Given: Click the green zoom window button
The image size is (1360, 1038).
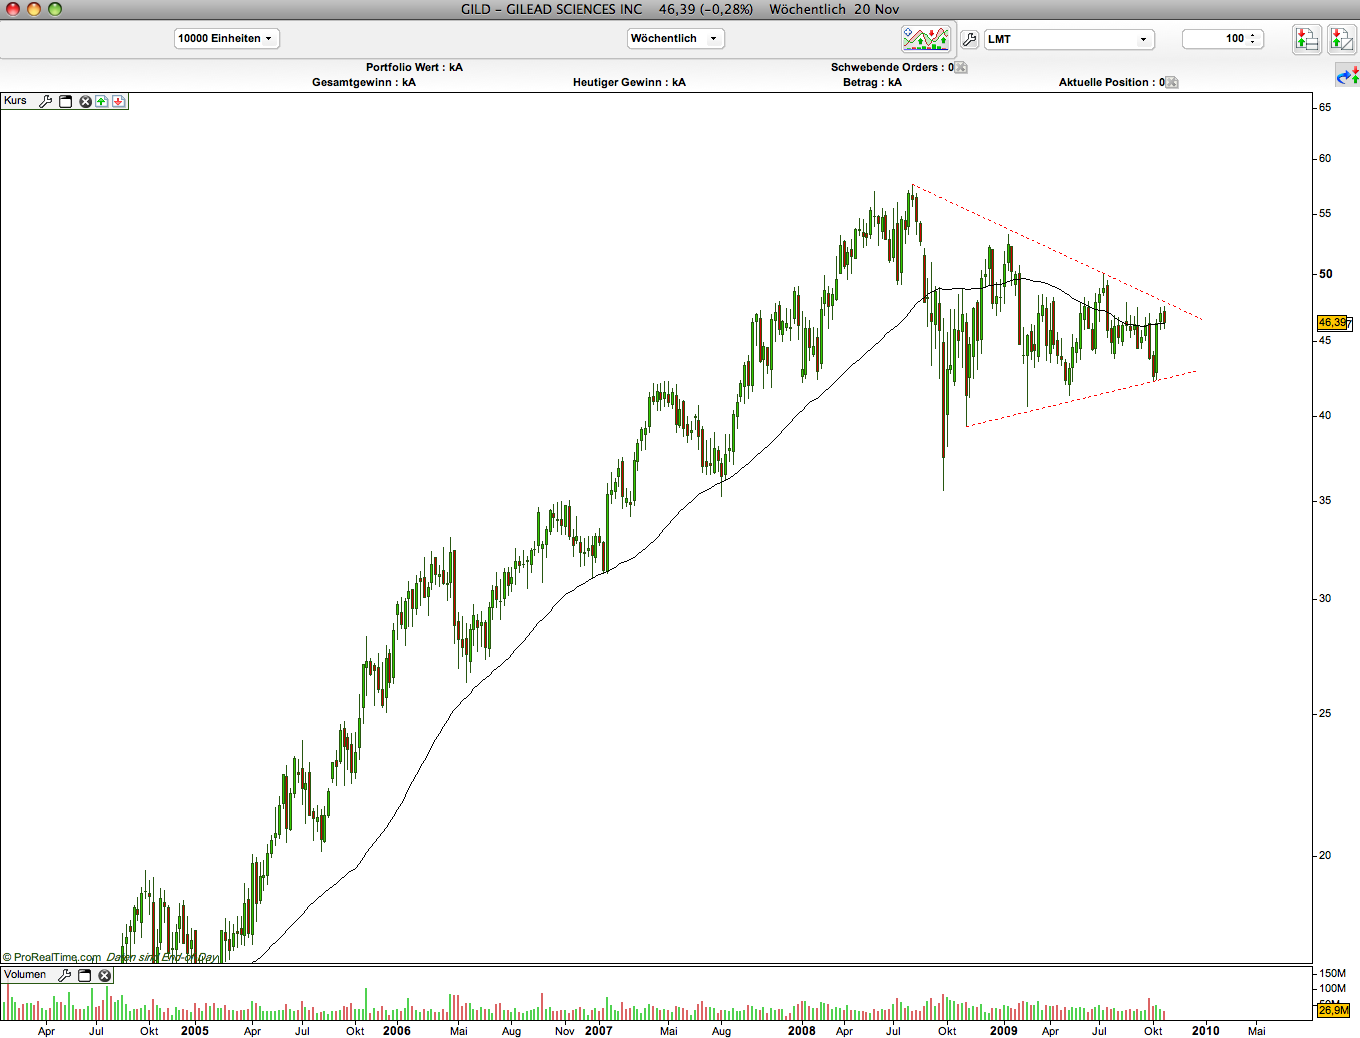Looking at the screenshot, I should coord(54,9).
